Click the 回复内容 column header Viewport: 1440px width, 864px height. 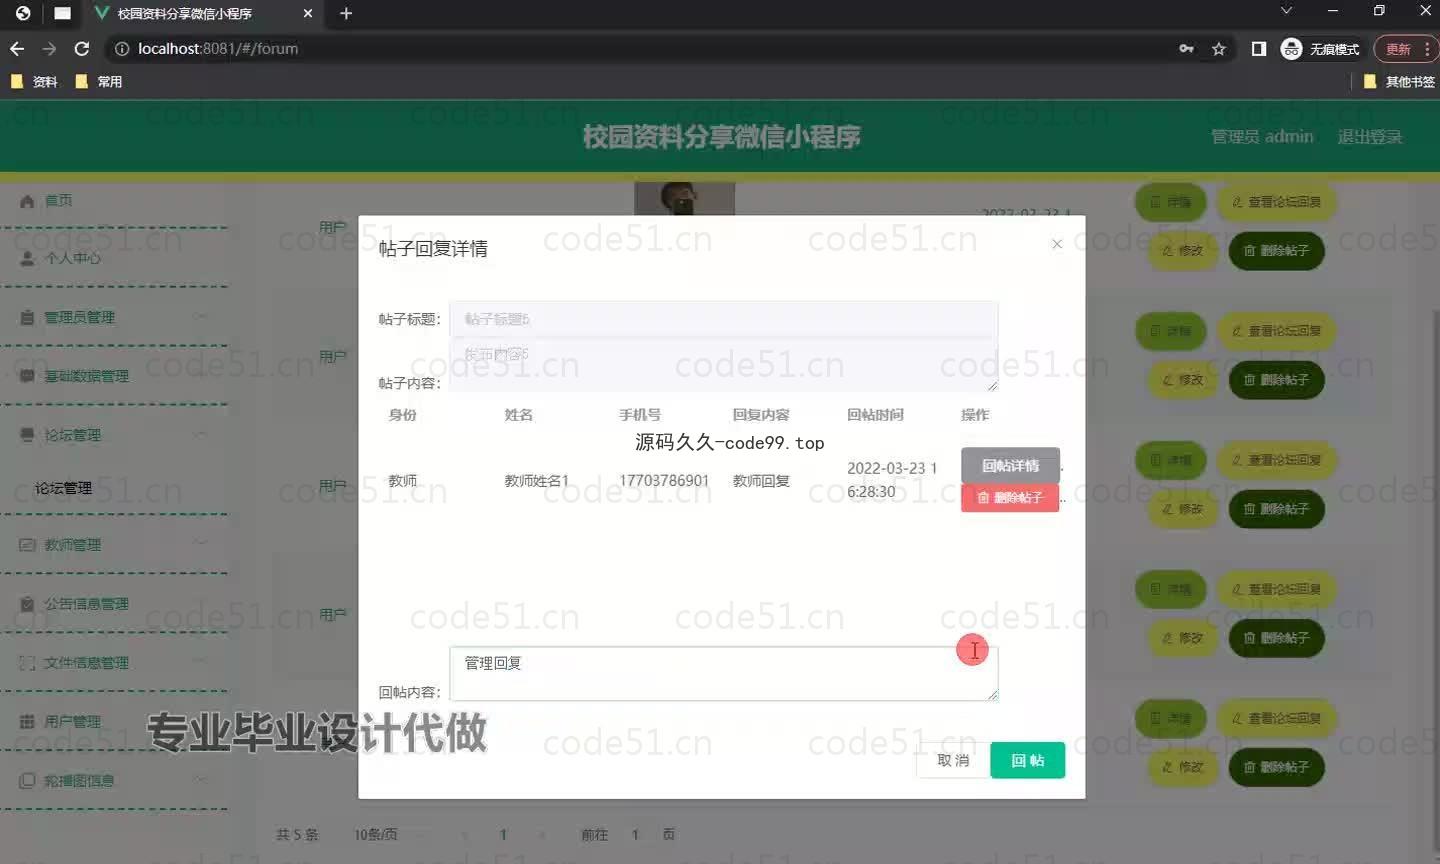[x=761, y=415]
